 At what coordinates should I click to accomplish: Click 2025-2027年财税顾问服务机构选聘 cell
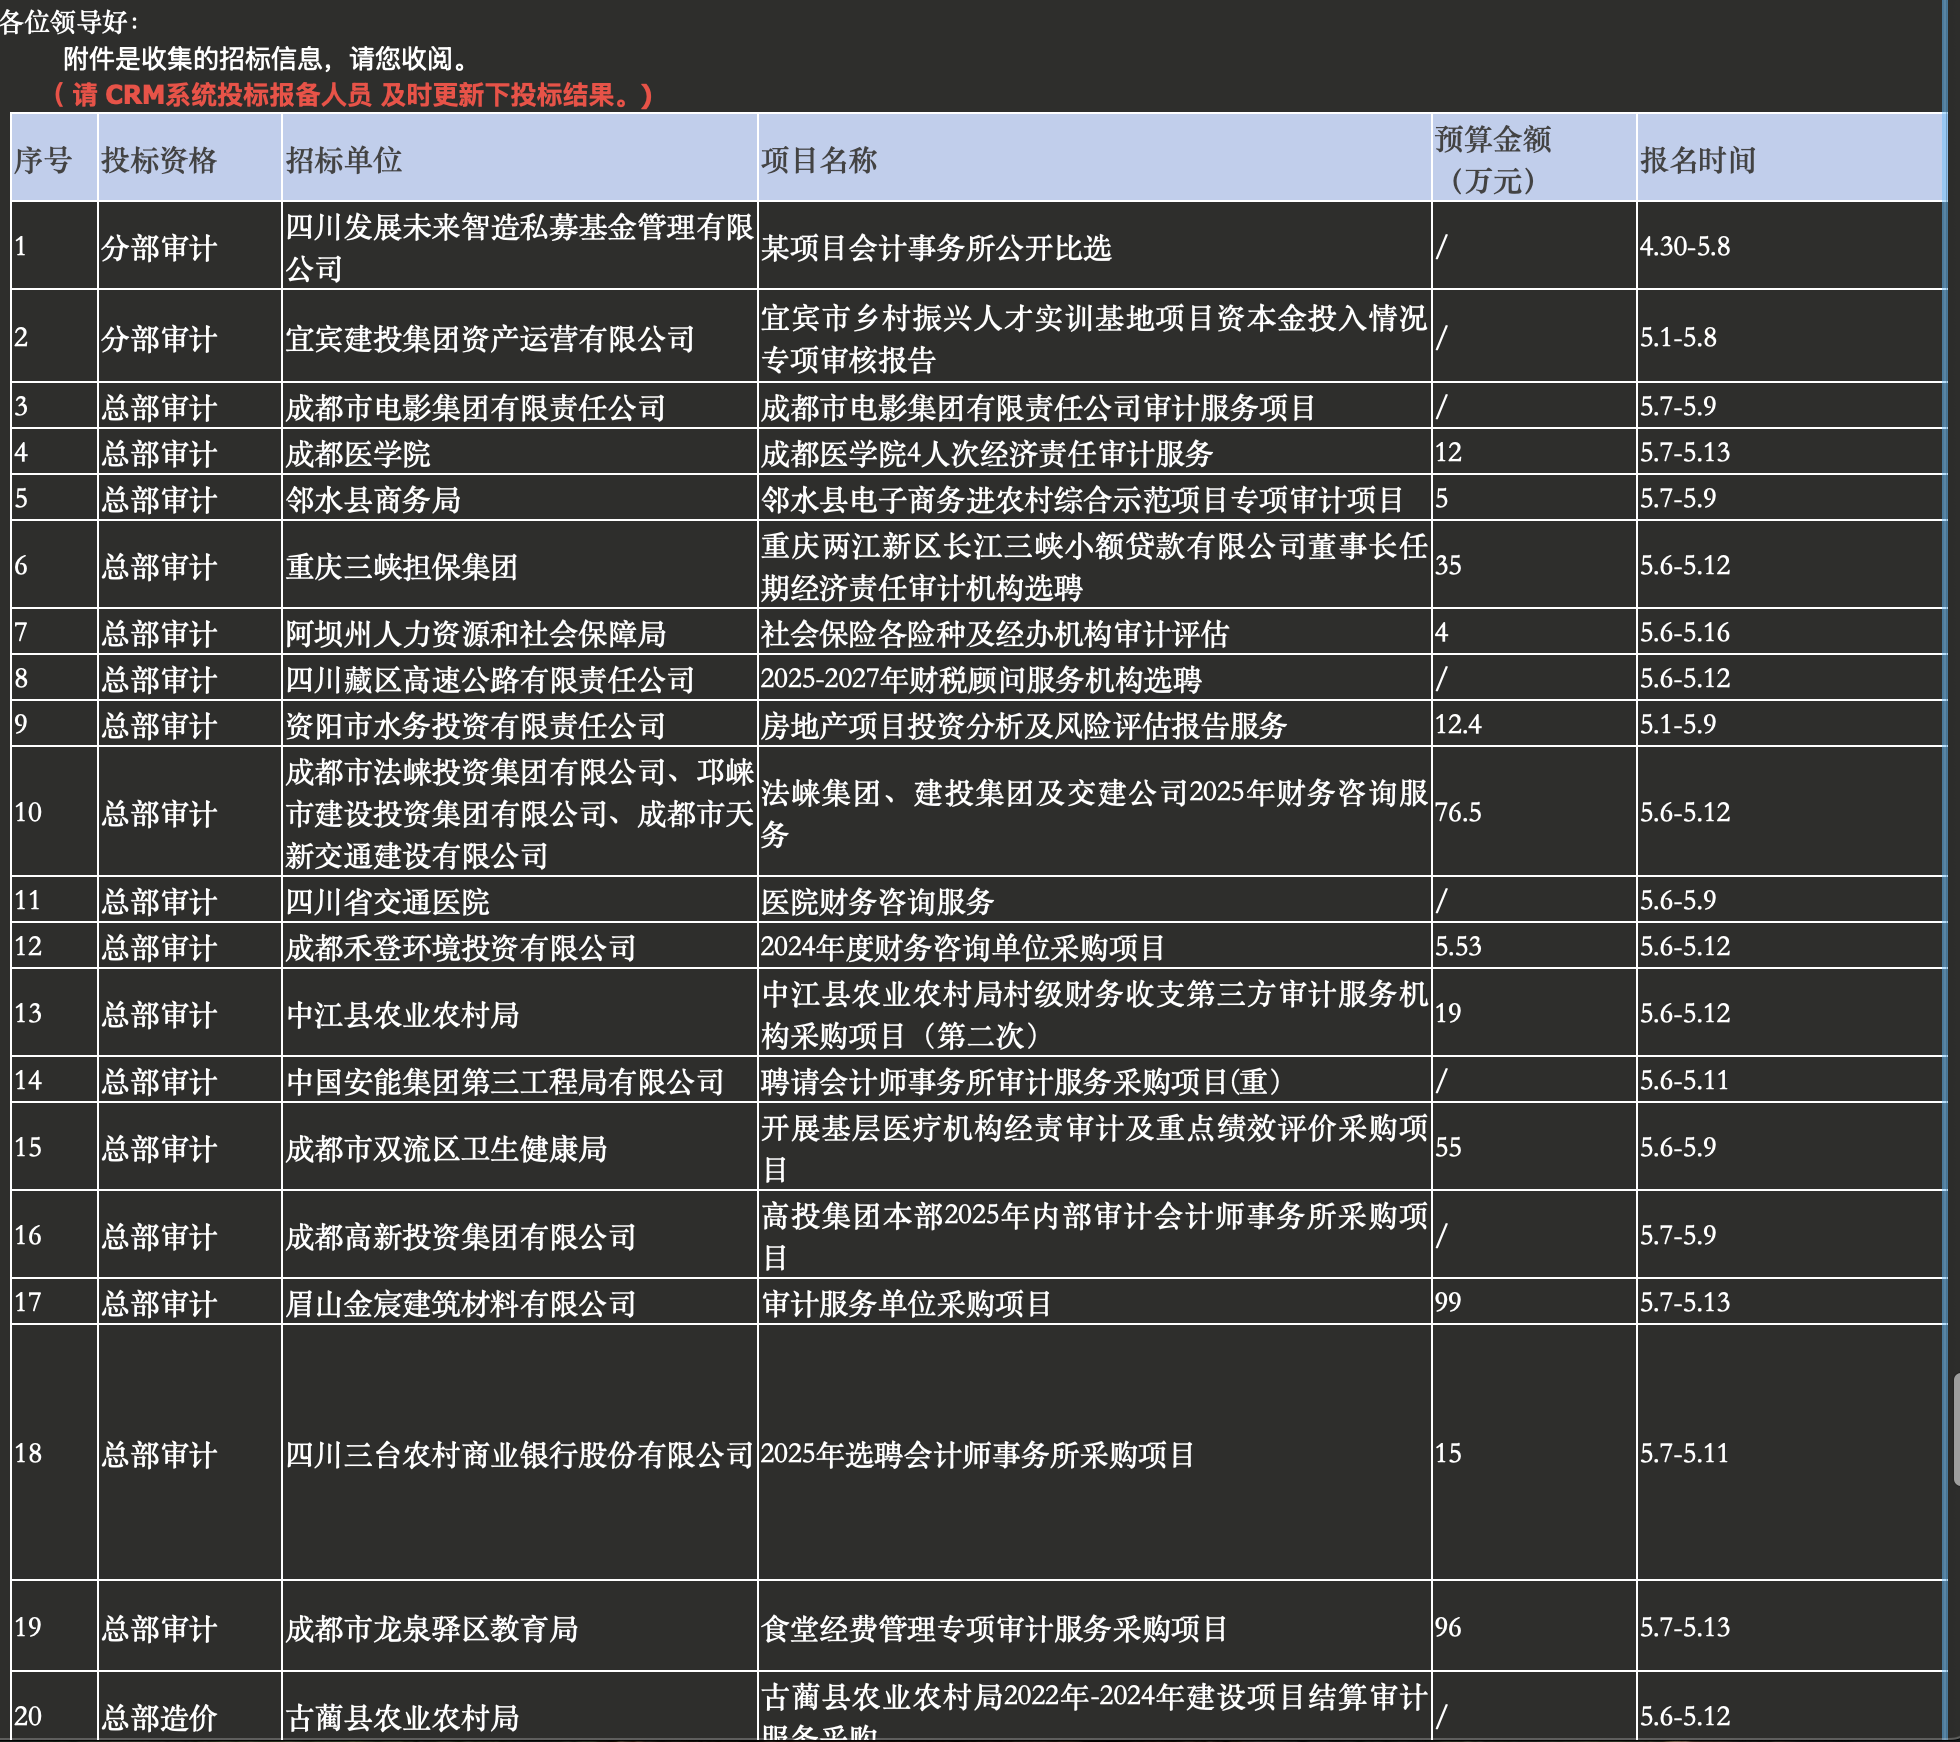(1095, 678)
